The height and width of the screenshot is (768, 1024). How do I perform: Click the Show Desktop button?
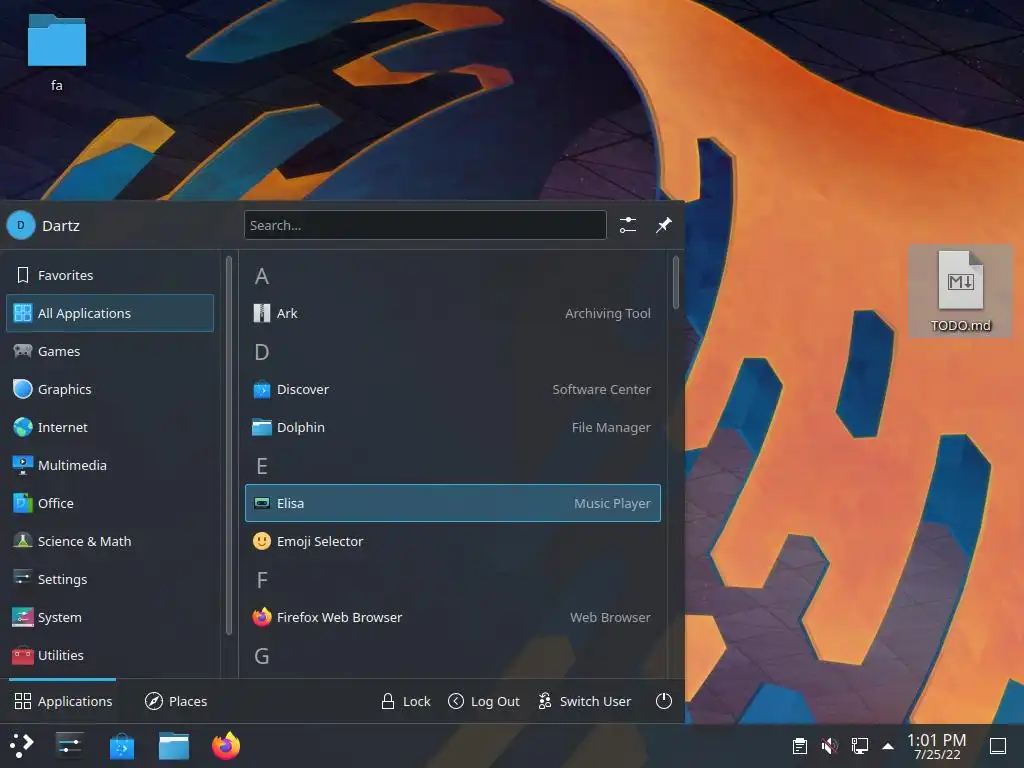[998, 745]
